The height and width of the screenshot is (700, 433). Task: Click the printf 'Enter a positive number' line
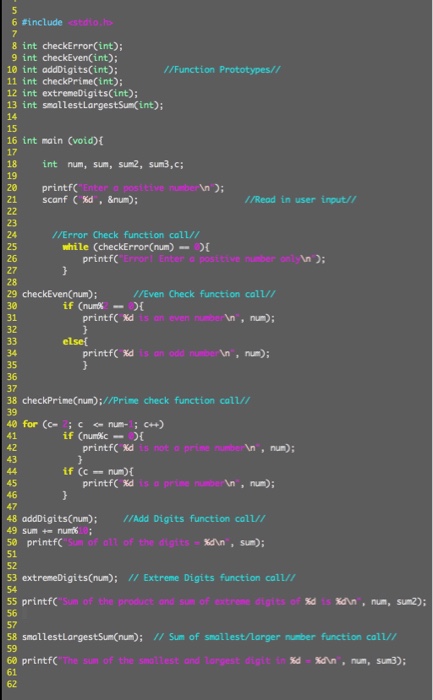pyautogui.click(x=133, y=188)
